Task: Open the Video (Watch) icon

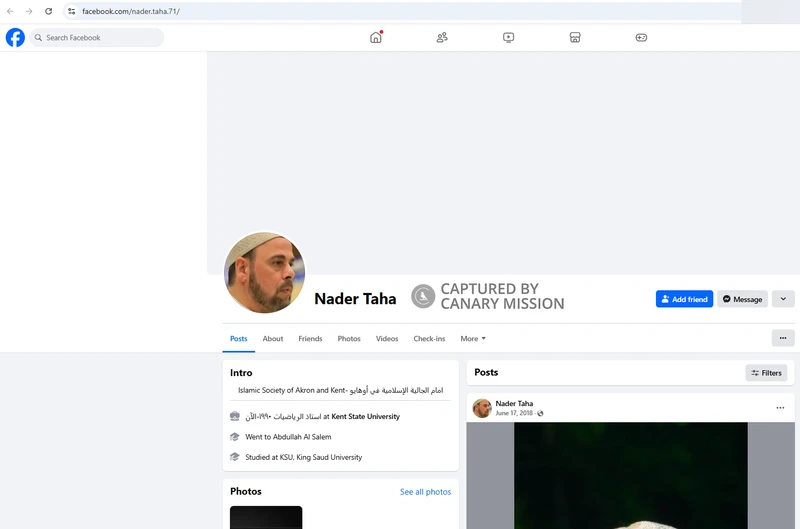Action: click(508, 37)
